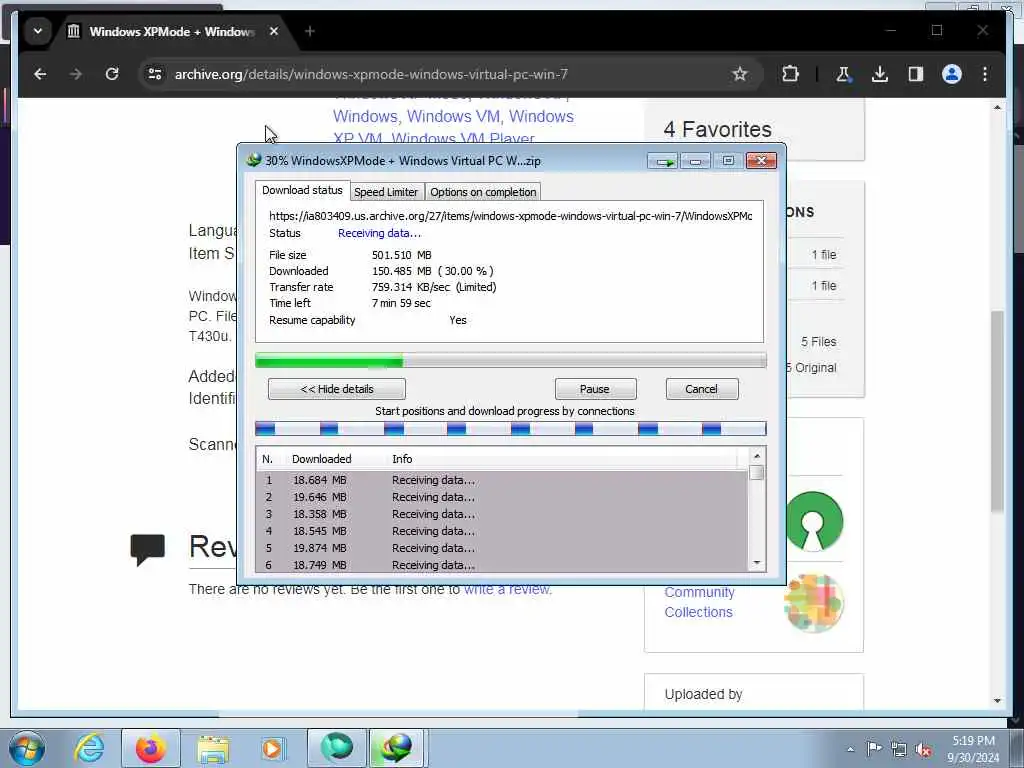Select connection row 1 with 18.684 MB
Viewport: 1024px width, 768px height.
[x=502, y=480]
